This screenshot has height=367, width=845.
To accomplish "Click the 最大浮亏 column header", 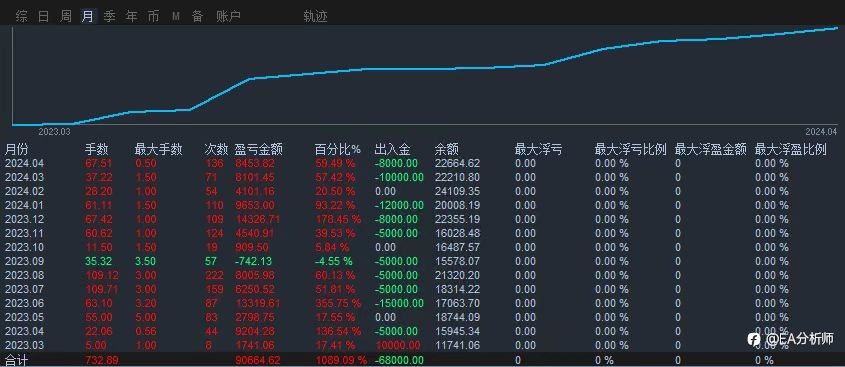I will pyautogui.click(x=538, y=149).
